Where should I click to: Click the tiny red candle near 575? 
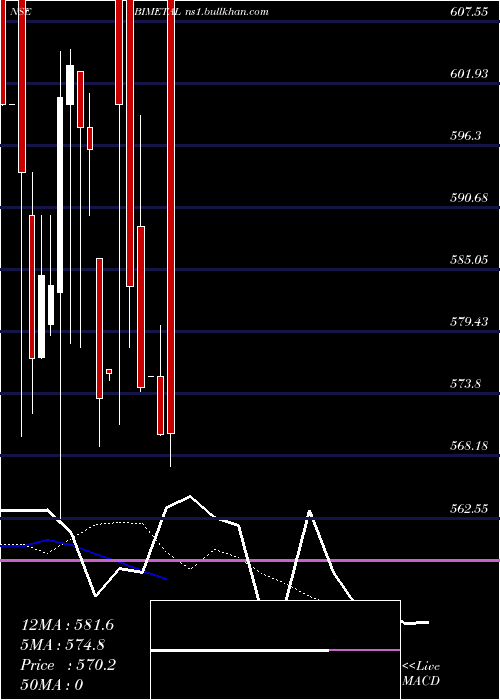tap(109, 371)
